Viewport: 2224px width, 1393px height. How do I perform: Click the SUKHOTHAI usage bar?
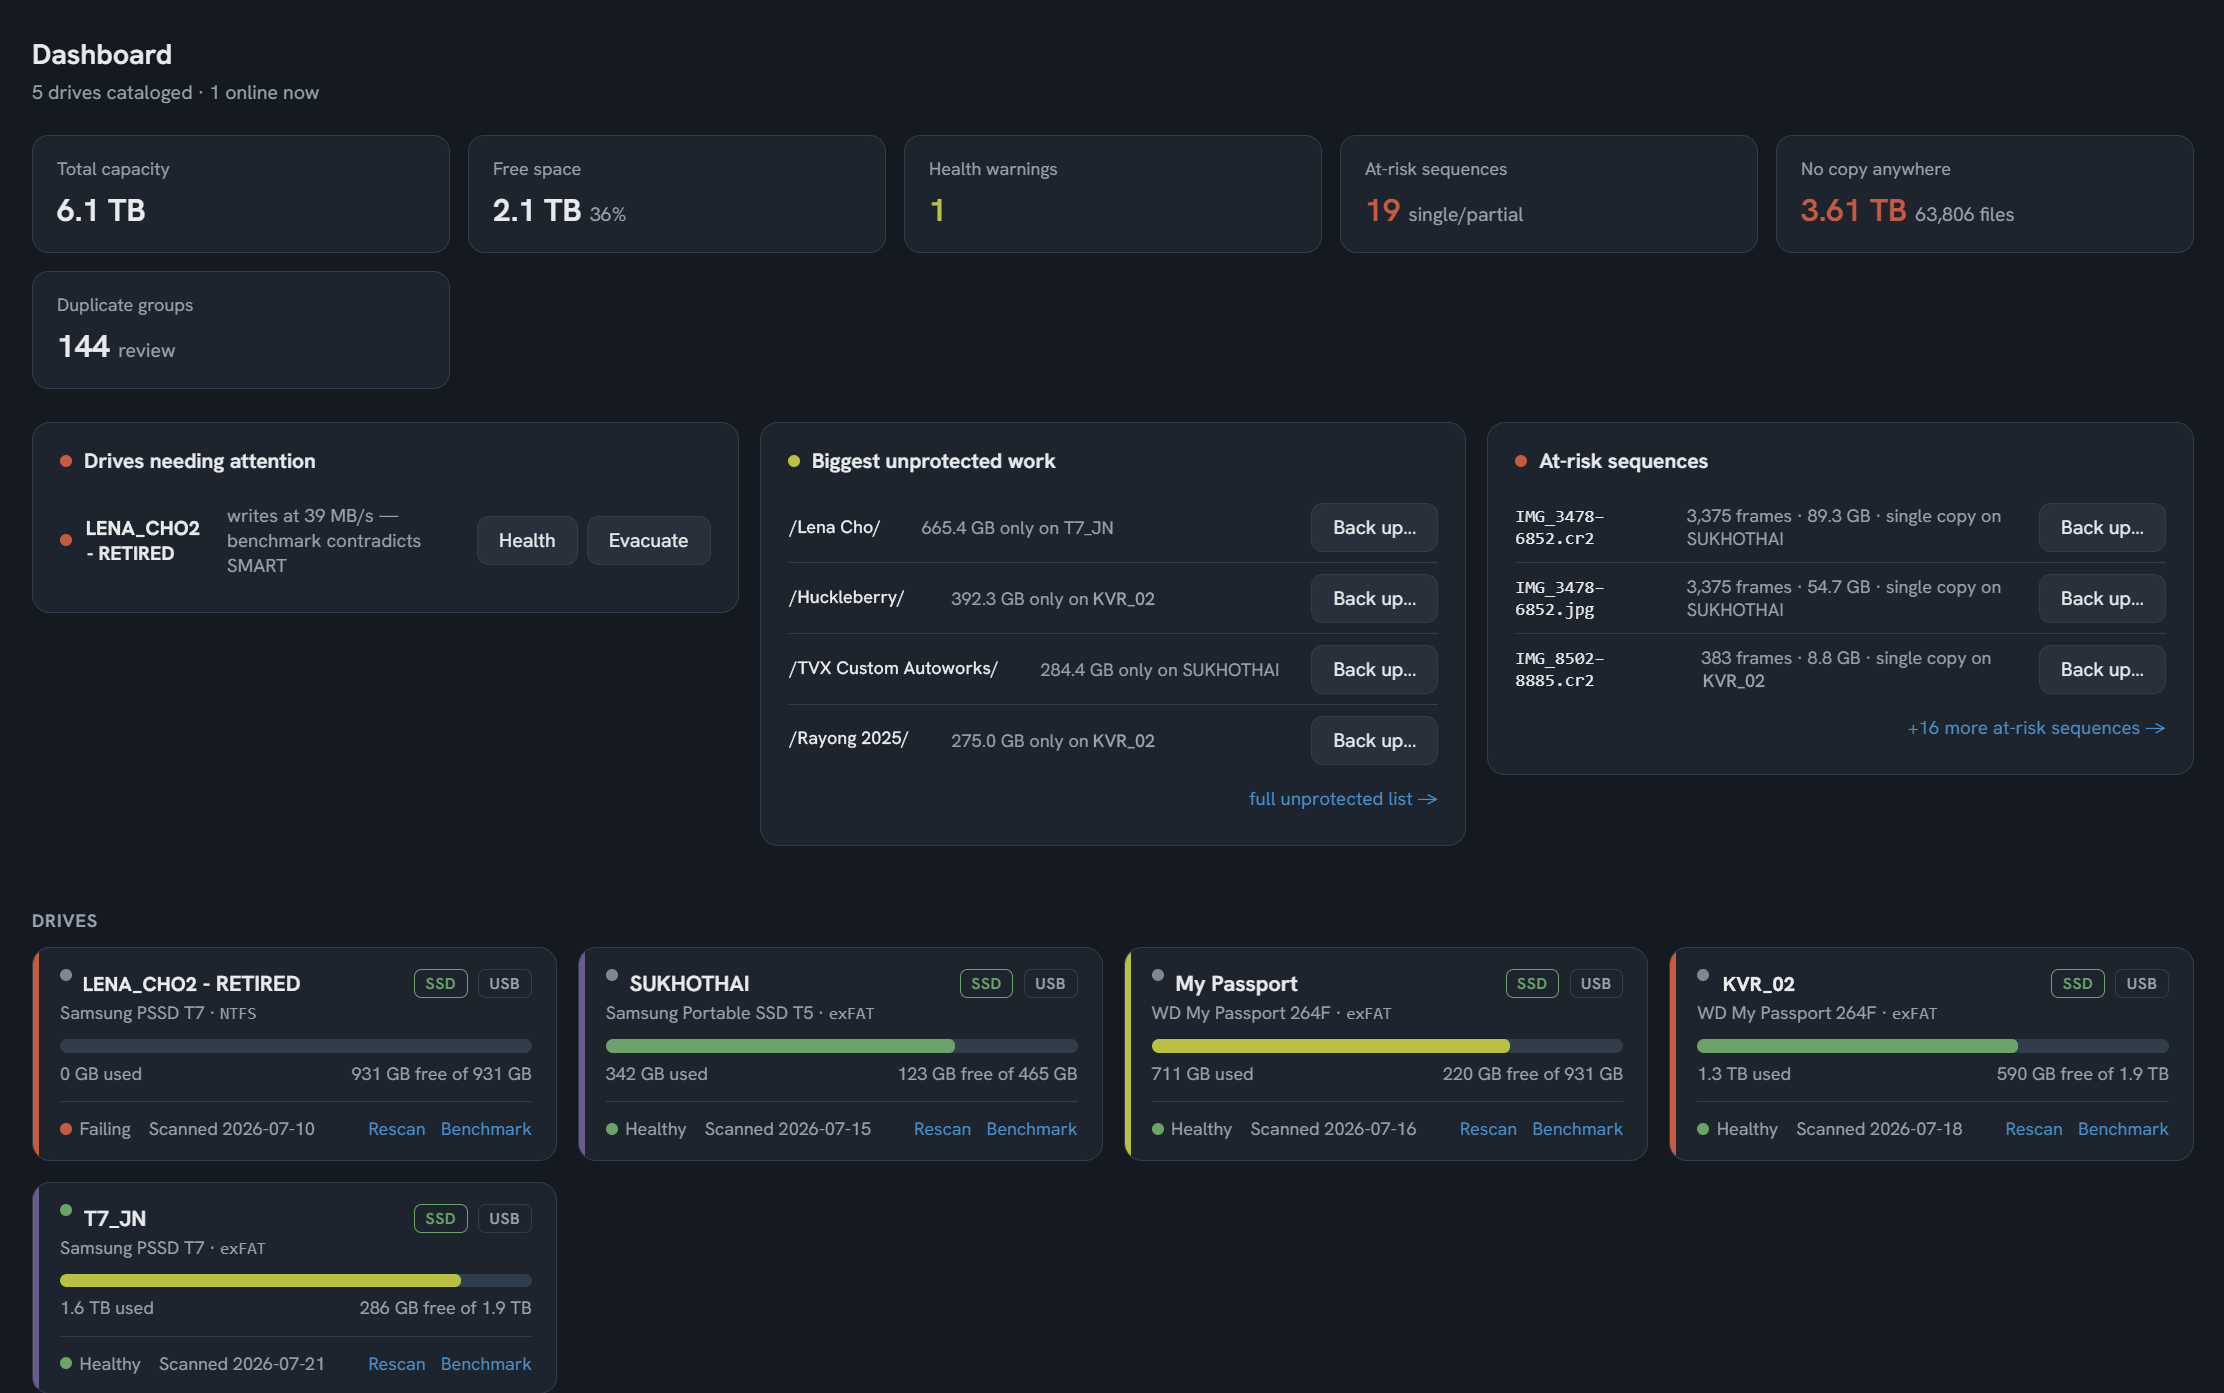(x=841, y=1046)
